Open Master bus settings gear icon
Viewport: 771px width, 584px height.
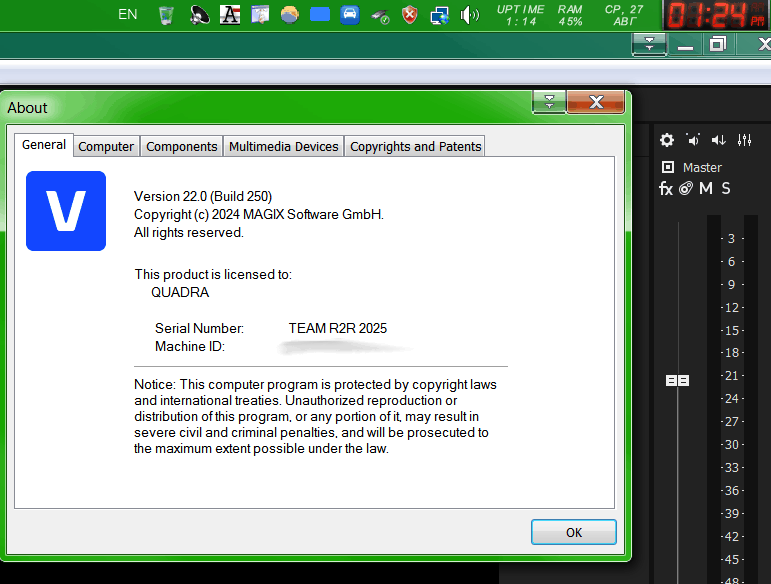(x=667, y=140)
